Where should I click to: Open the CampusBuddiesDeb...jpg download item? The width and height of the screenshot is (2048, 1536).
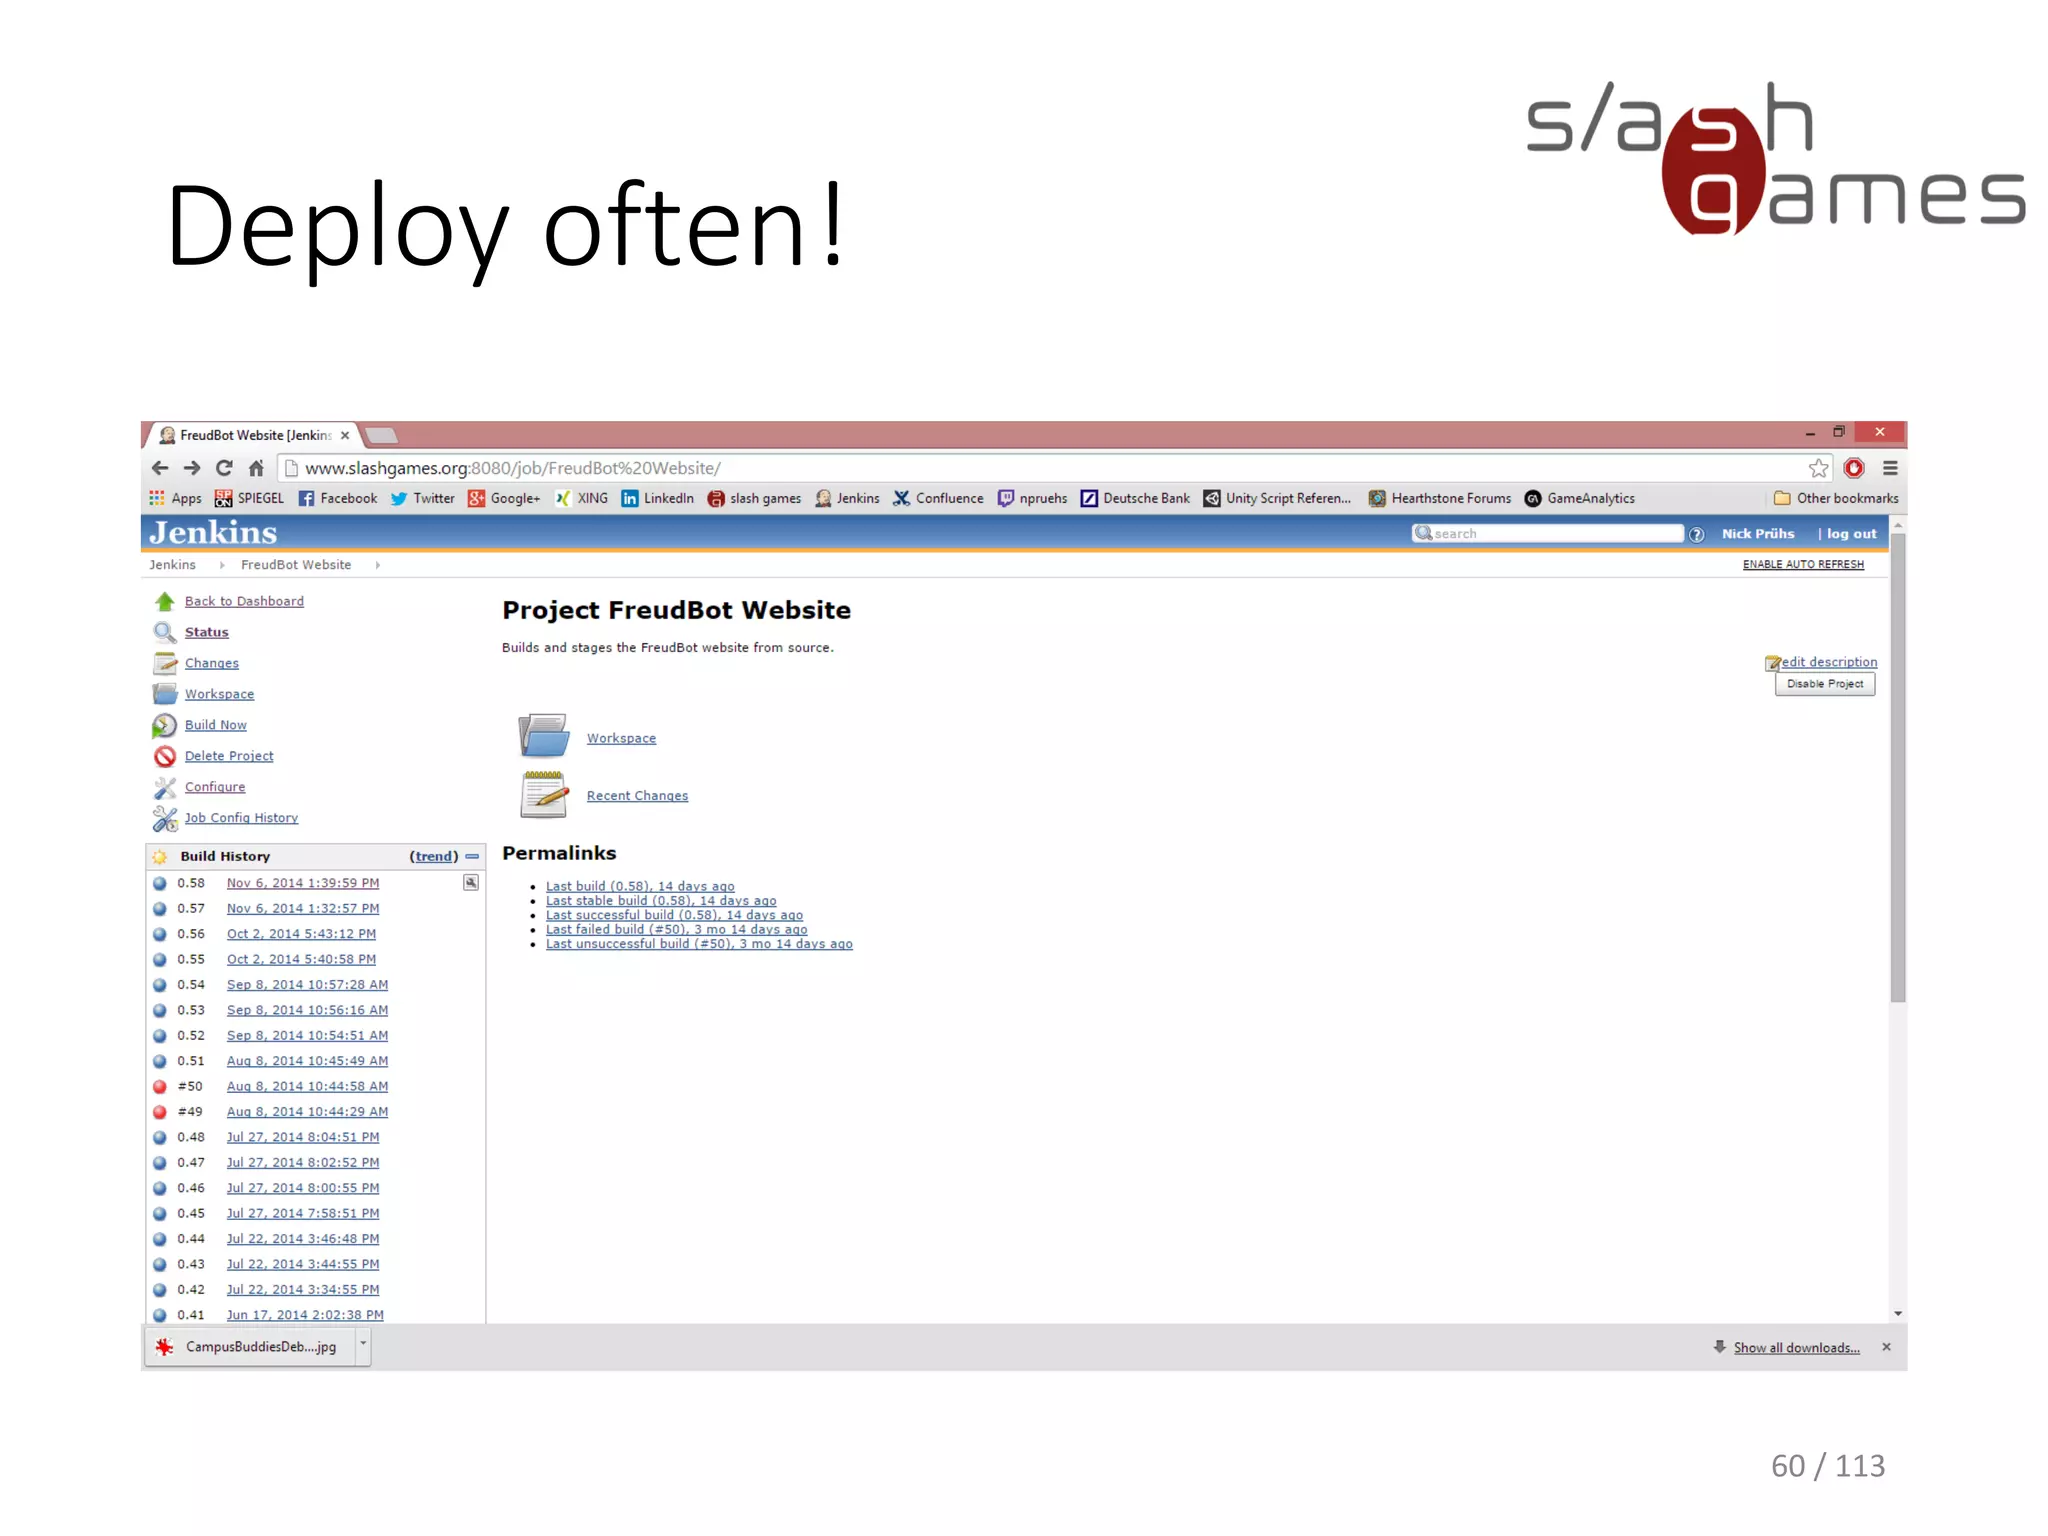pos(250,1347)
